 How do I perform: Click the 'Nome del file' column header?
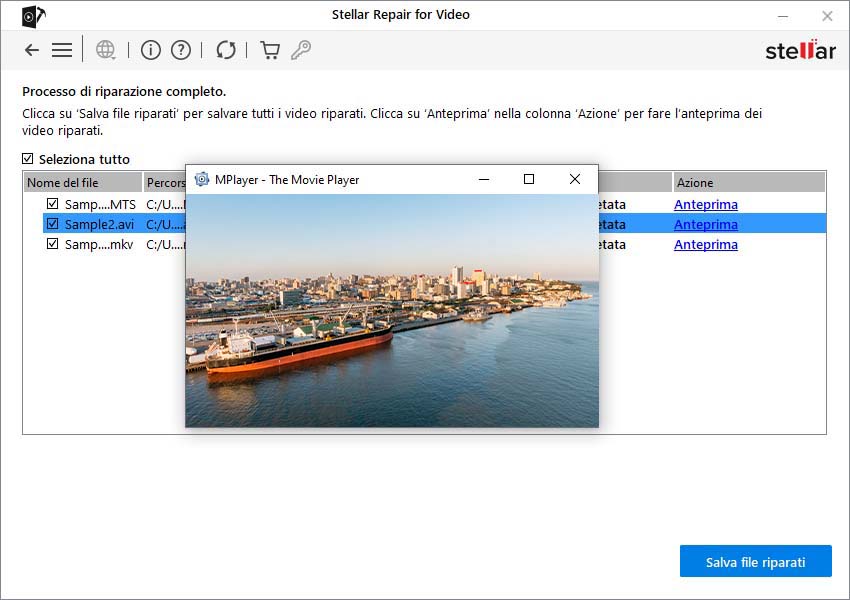point(82,183)
